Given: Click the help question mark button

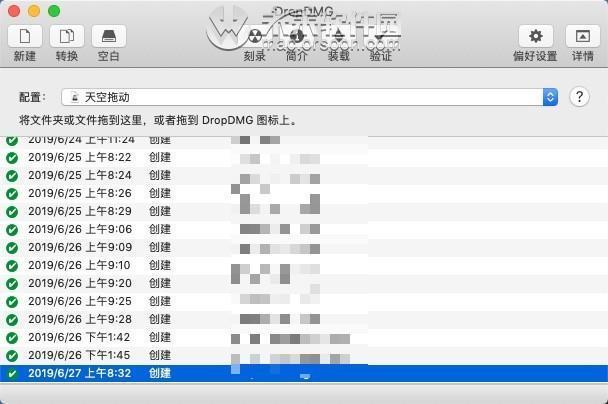Looking at the screenshot, I should (579, 97).
